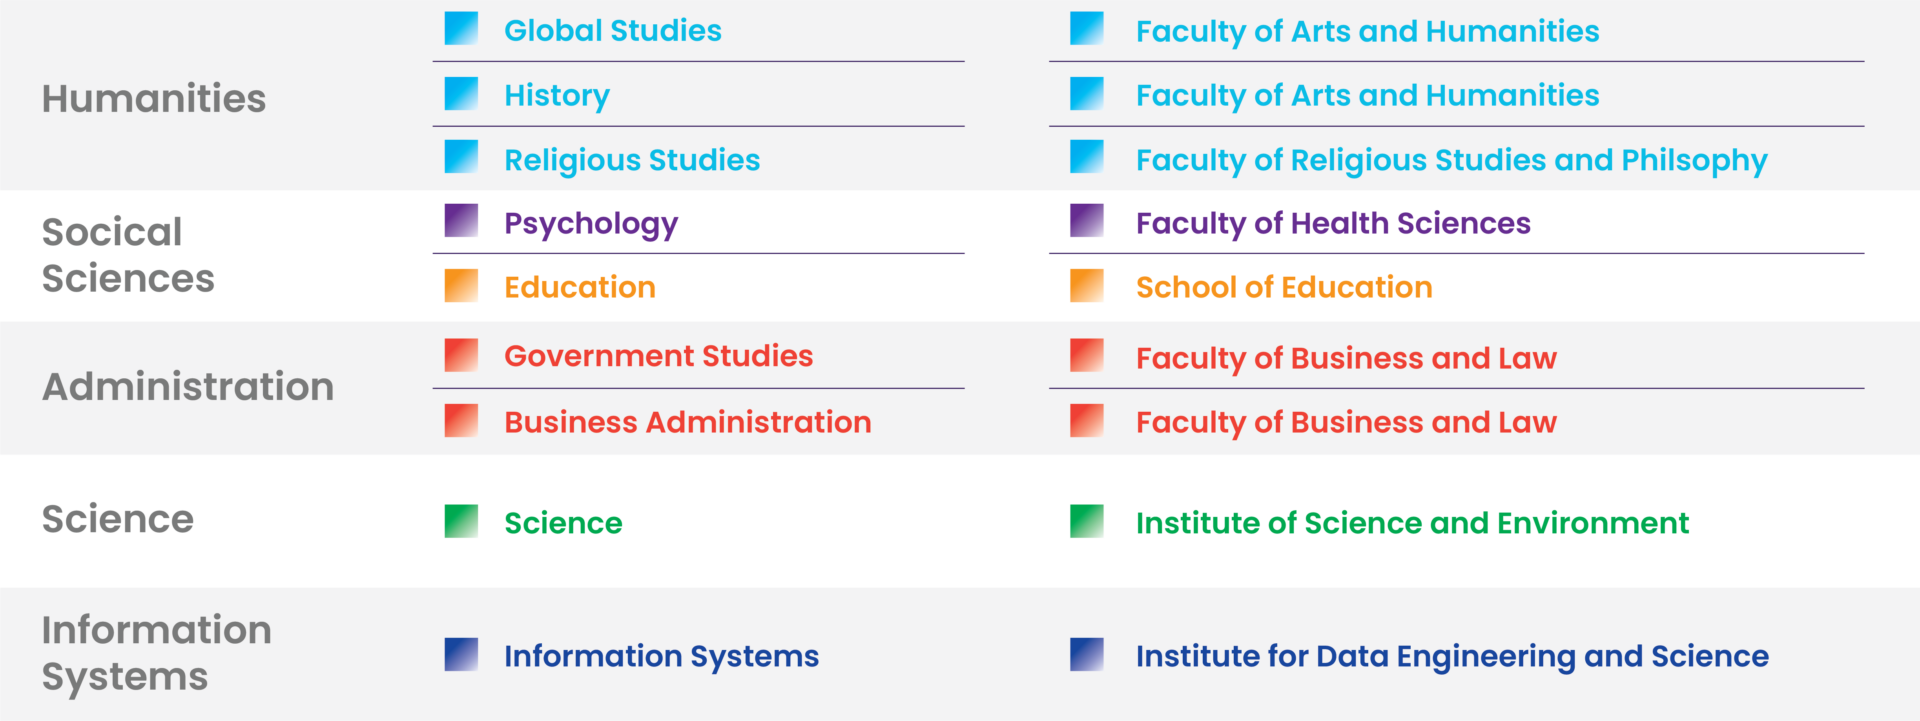Open Faculty of Religious Studies and Philsophy
Screen dimensions: 1920x721
pyautogui.click(x=1451, y=160)
